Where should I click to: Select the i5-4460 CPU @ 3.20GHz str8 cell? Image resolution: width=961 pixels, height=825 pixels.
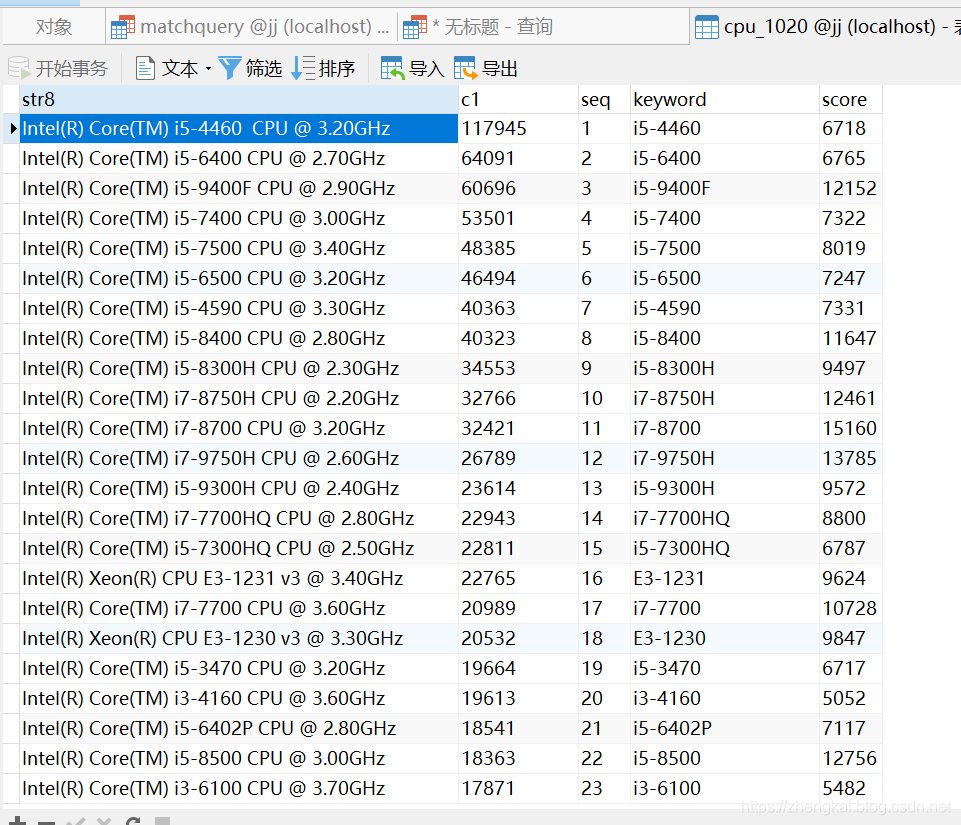239,129
